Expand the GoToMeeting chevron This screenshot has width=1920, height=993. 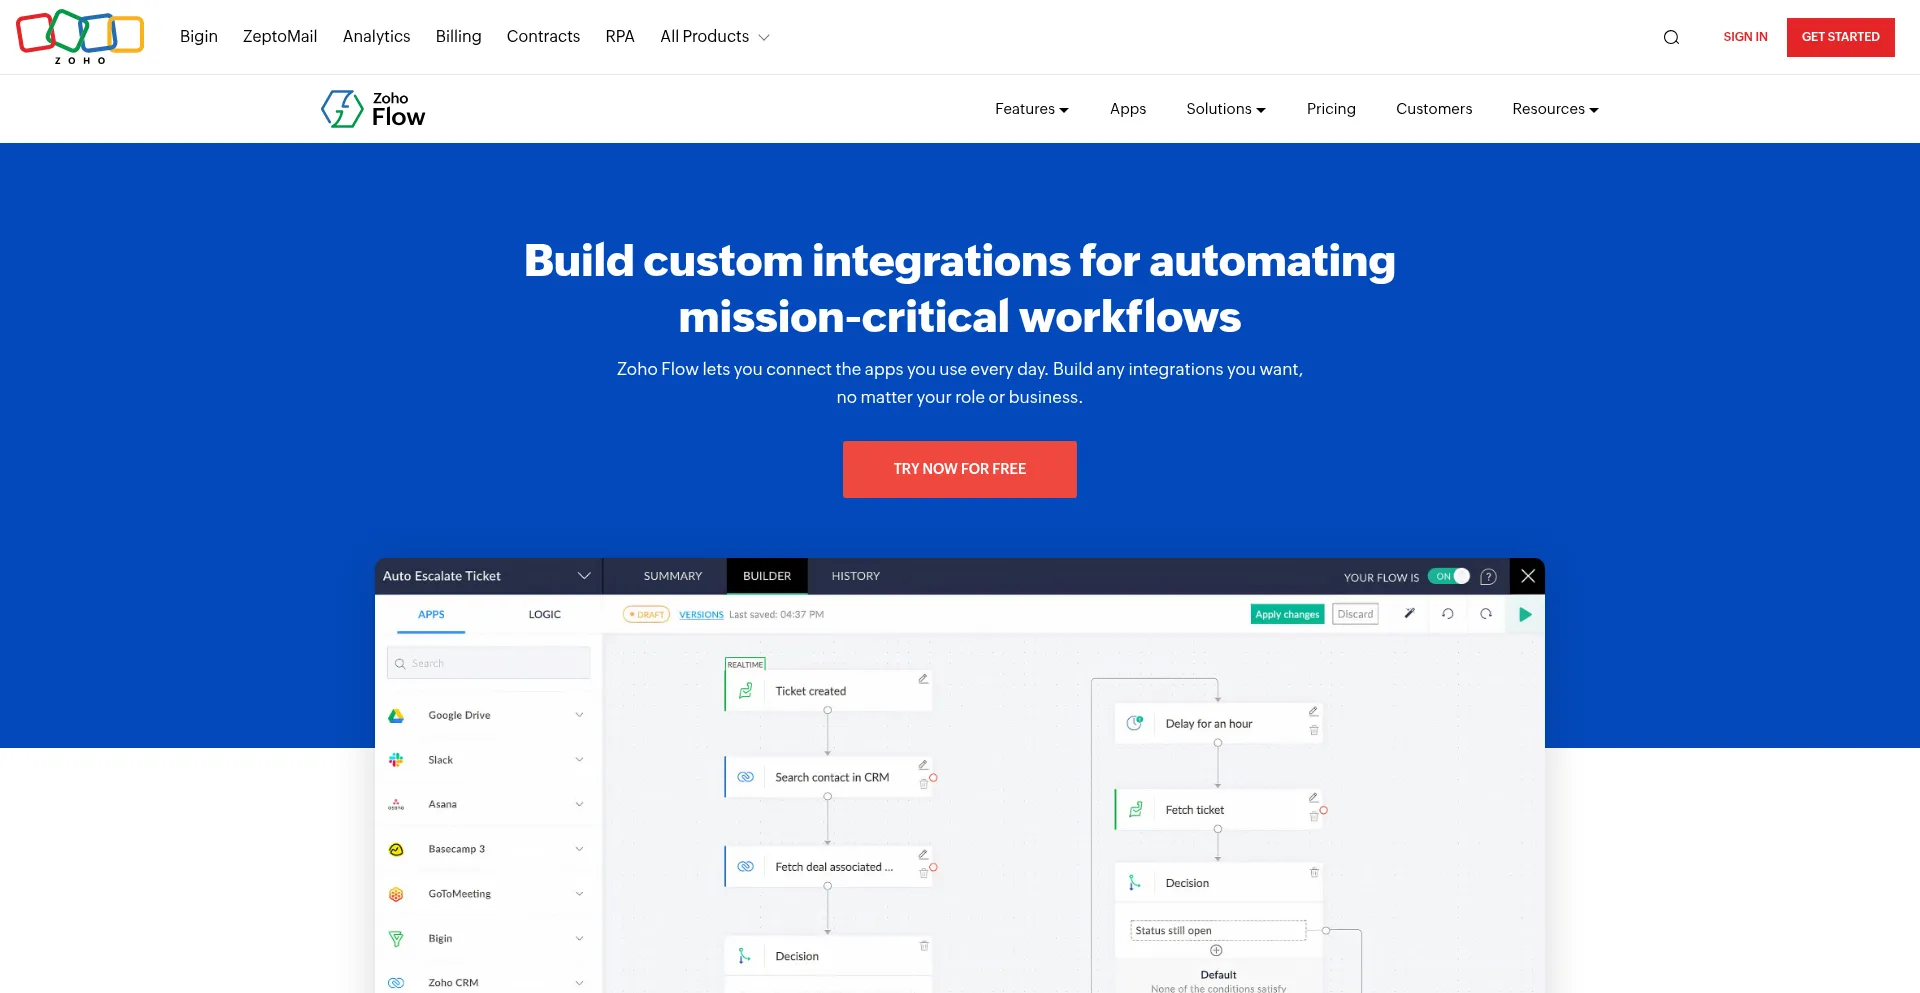click(x=579, y=894)
